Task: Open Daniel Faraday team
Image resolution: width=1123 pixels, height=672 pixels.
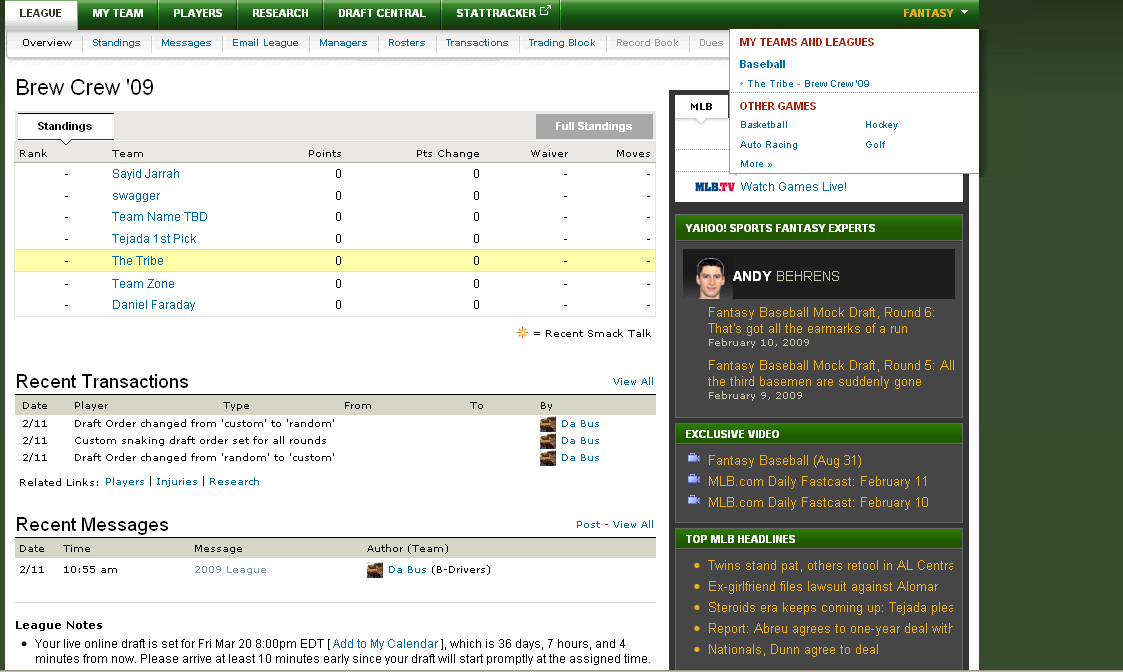Action: [x=153, y=304]
